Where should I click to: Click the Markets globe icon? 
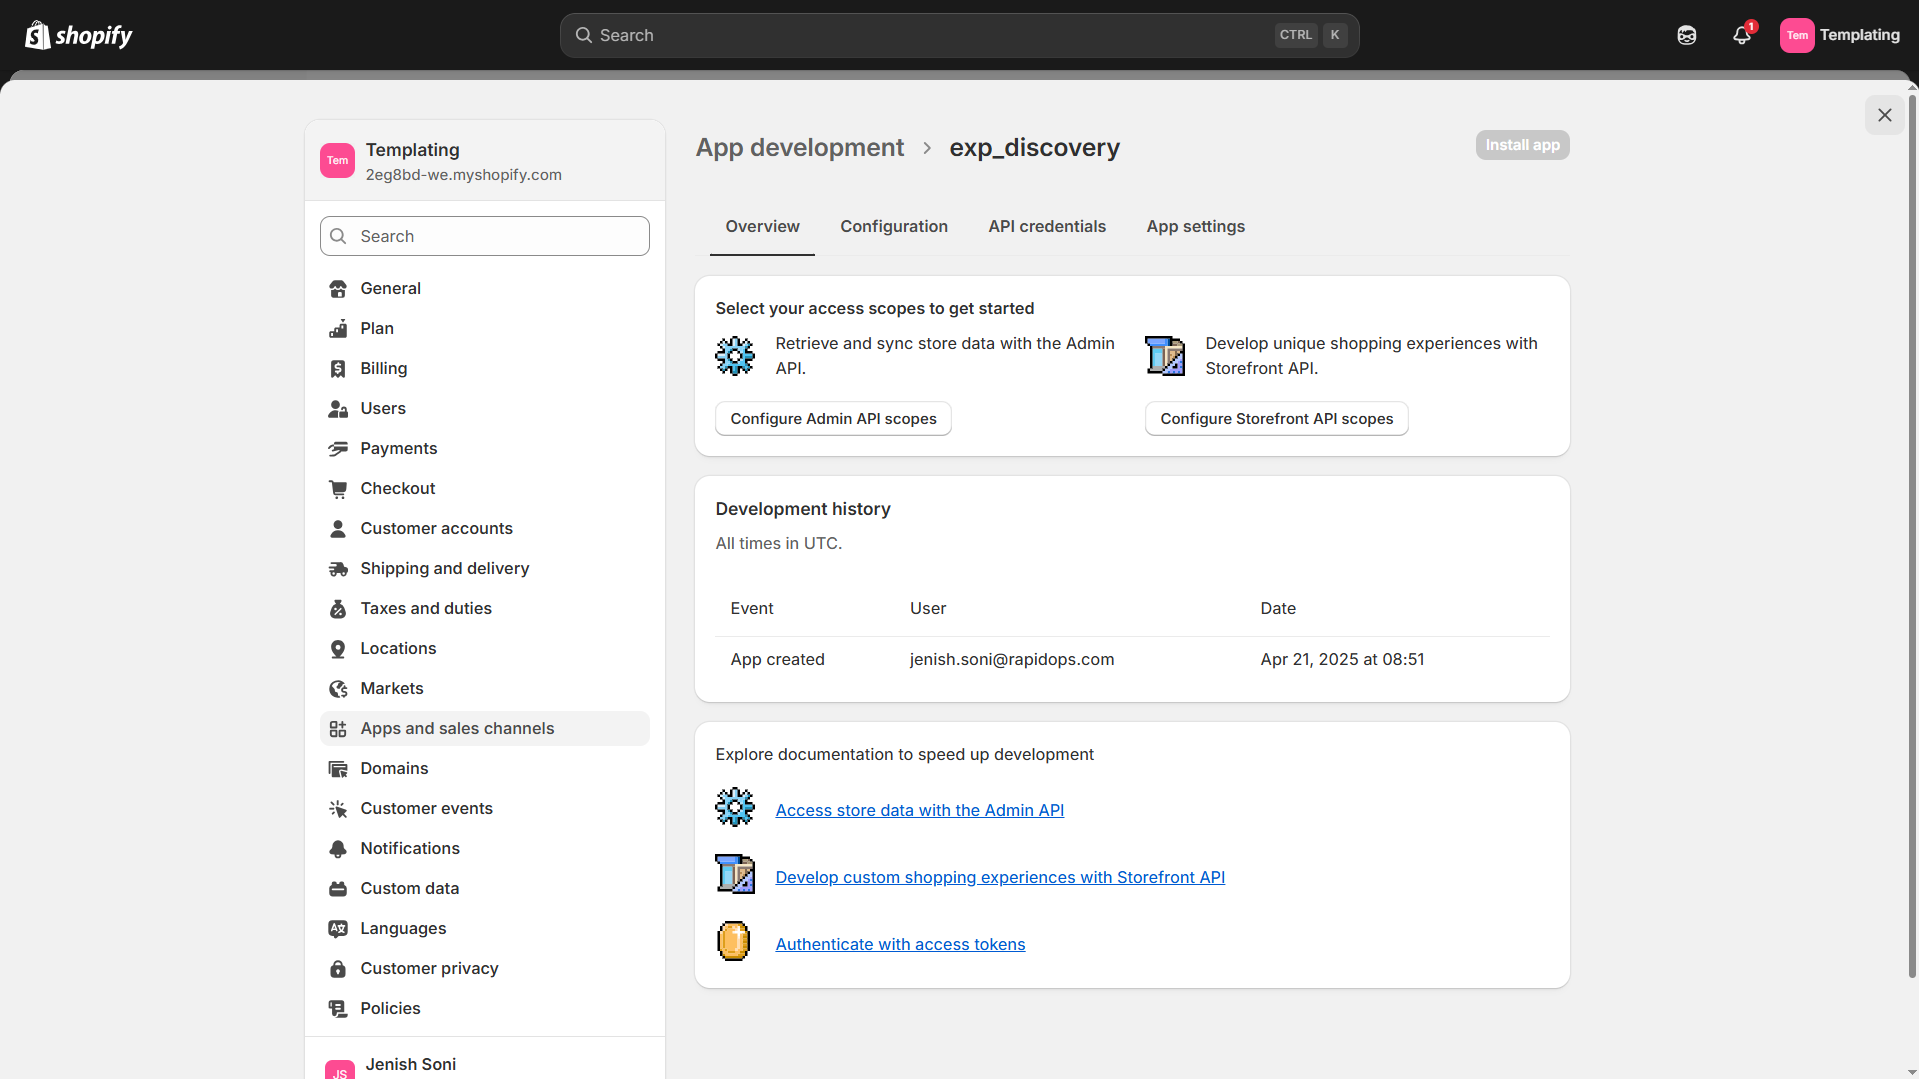pos(338,689)
